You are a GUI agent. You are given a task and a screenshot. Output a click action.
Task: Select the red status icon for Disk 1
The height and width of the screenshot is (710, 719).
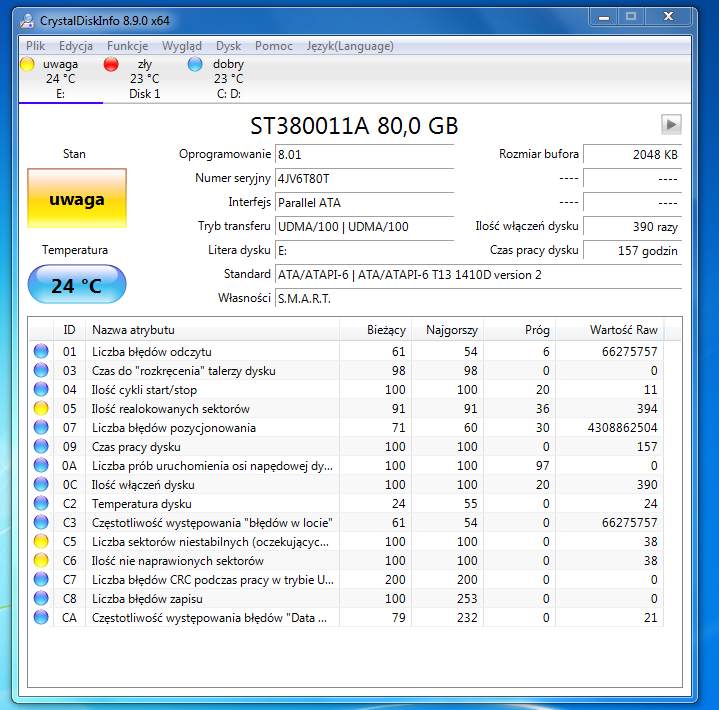(x=111, y=64)
